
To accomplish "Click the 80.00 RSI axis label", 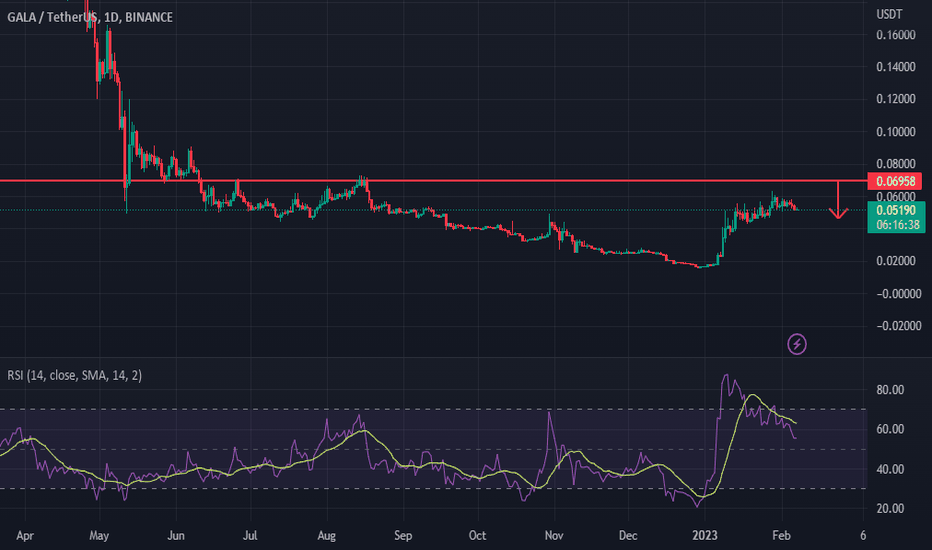I will click(x=890, y=390).
